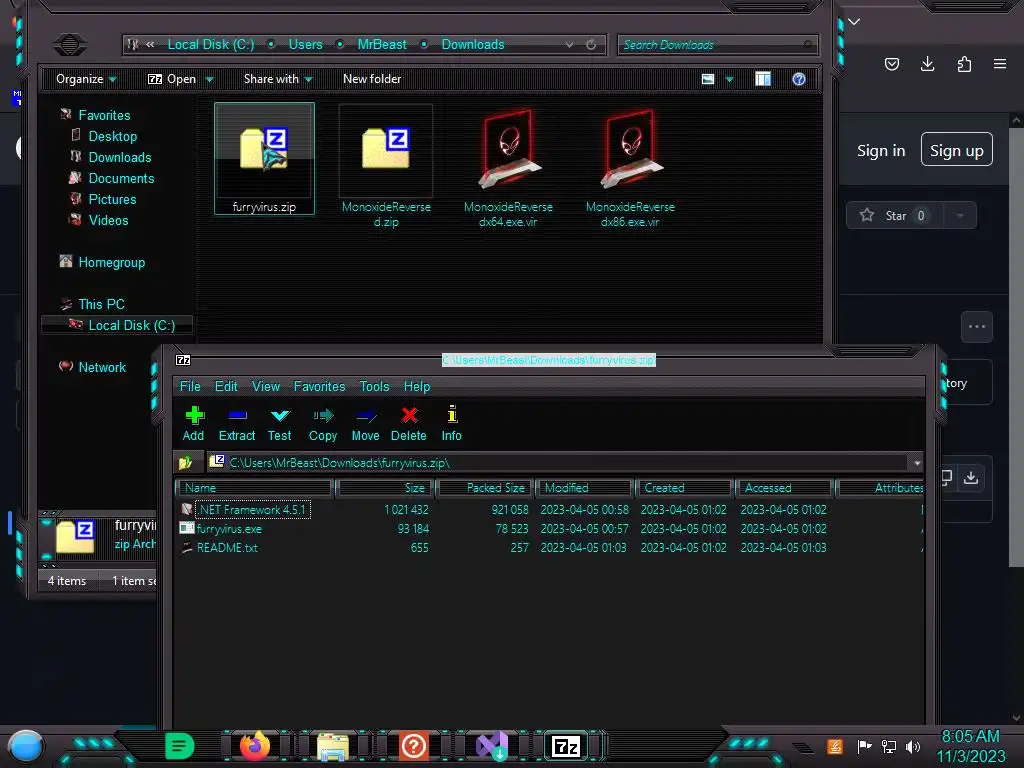Open the View menu in 7-Zip

pyautogui.click(x=266, y=386)
